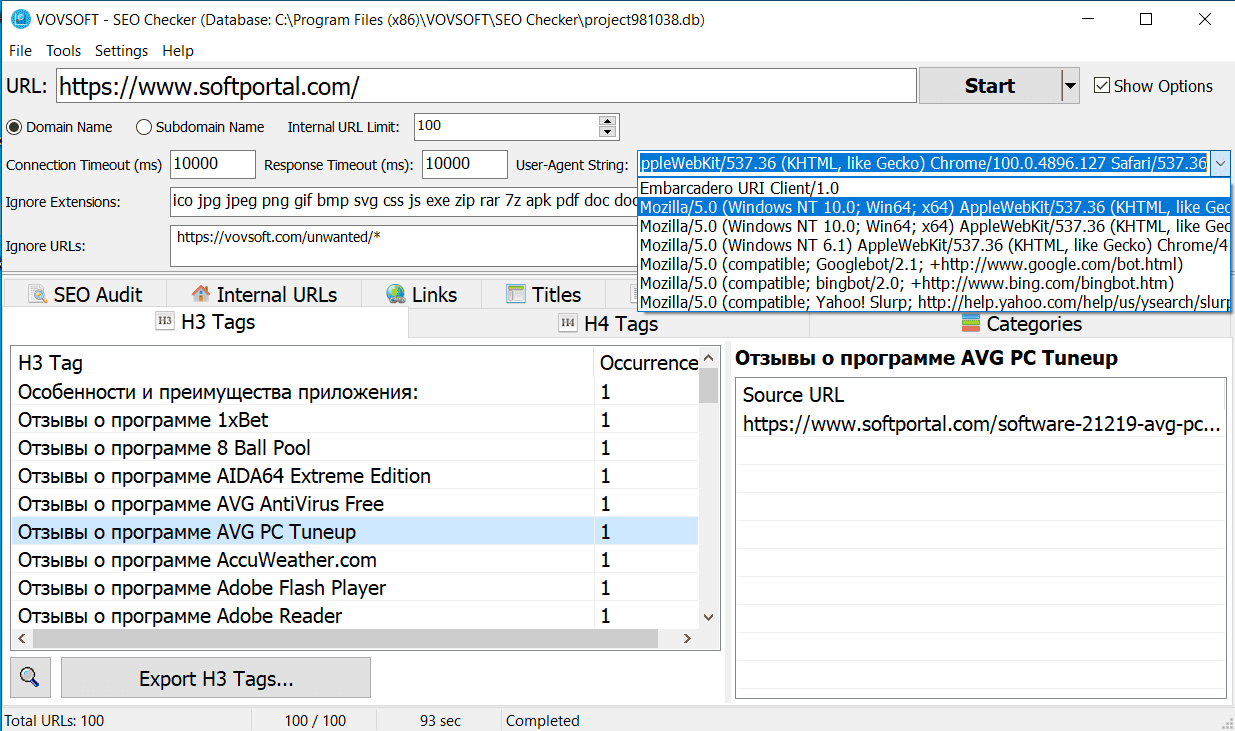Click the magnifier search icon button
This screenshot has width=1235, height=731.
(x=30, y=677)
